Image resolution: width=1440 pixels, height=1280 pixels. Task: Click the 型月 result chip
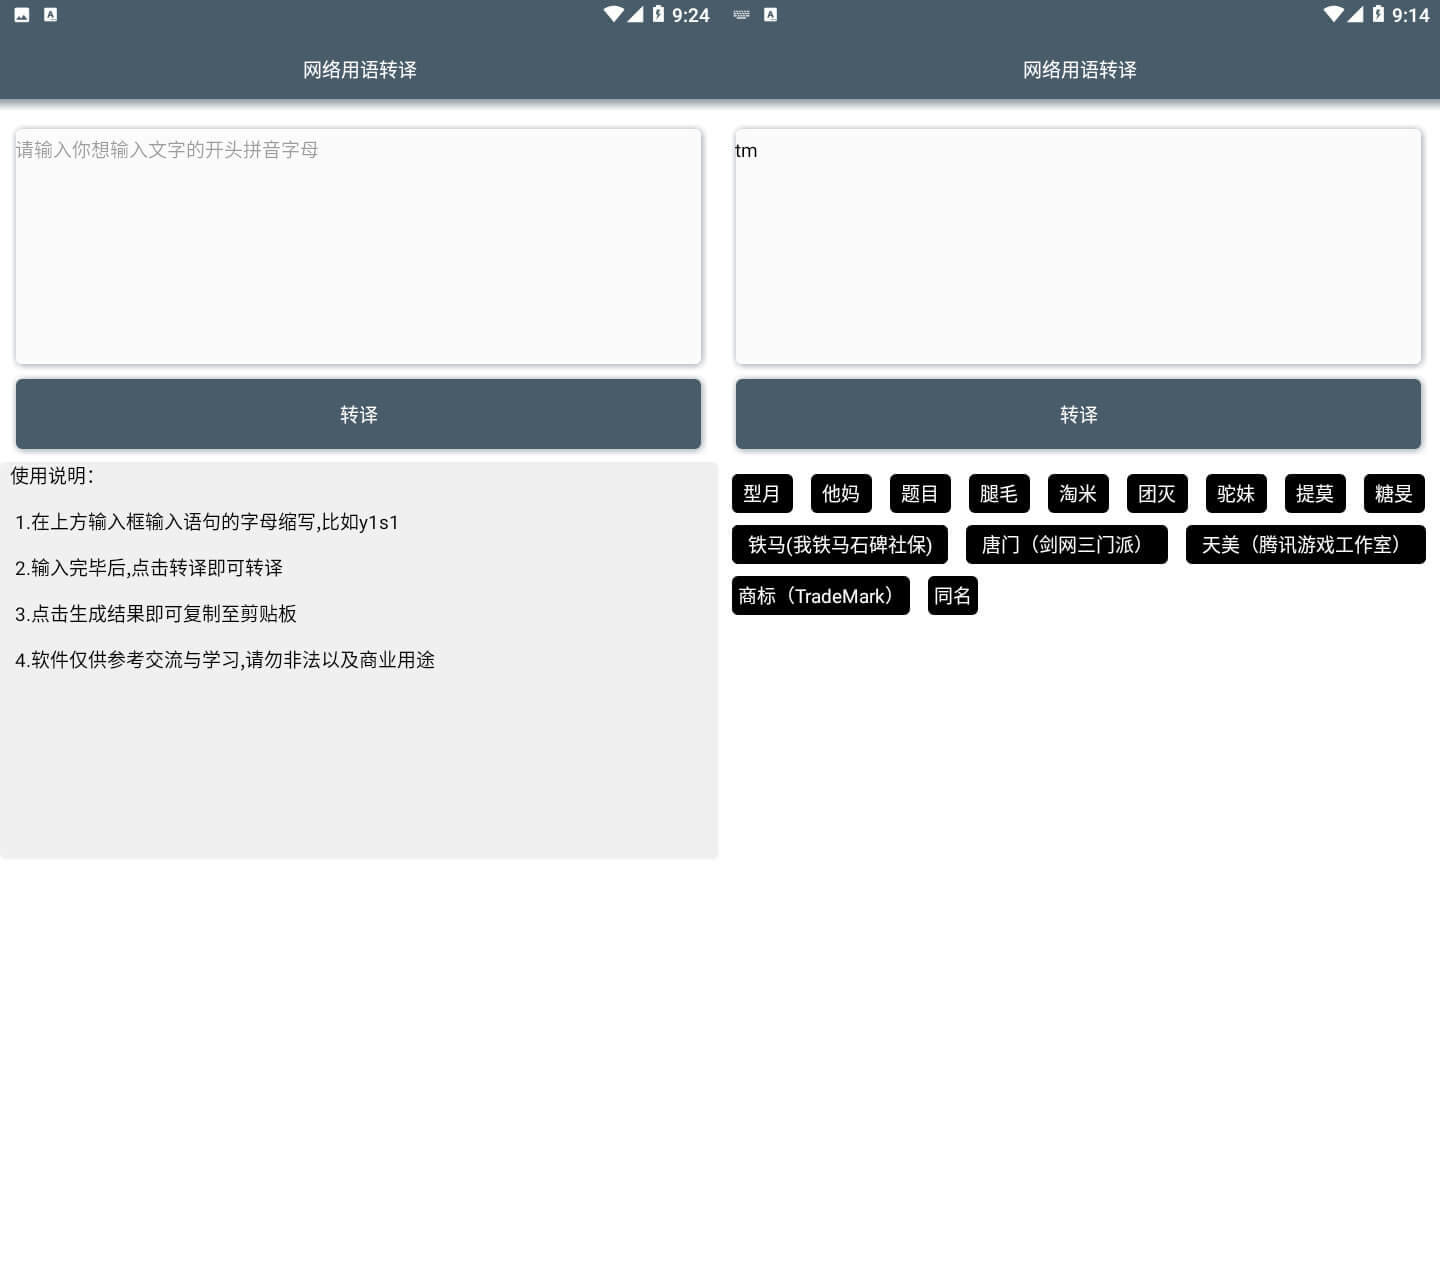point(761,494)
